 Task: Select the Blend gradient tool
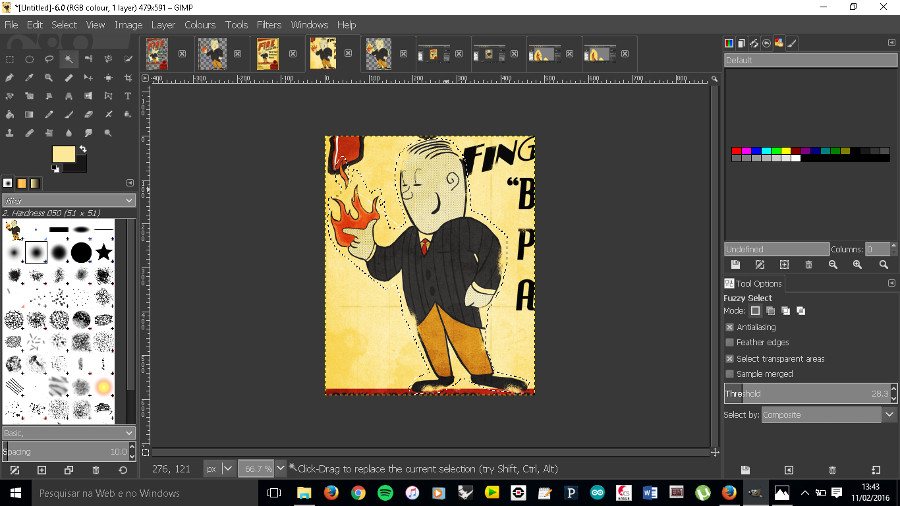pyautogui.click(x=29, y=114)
